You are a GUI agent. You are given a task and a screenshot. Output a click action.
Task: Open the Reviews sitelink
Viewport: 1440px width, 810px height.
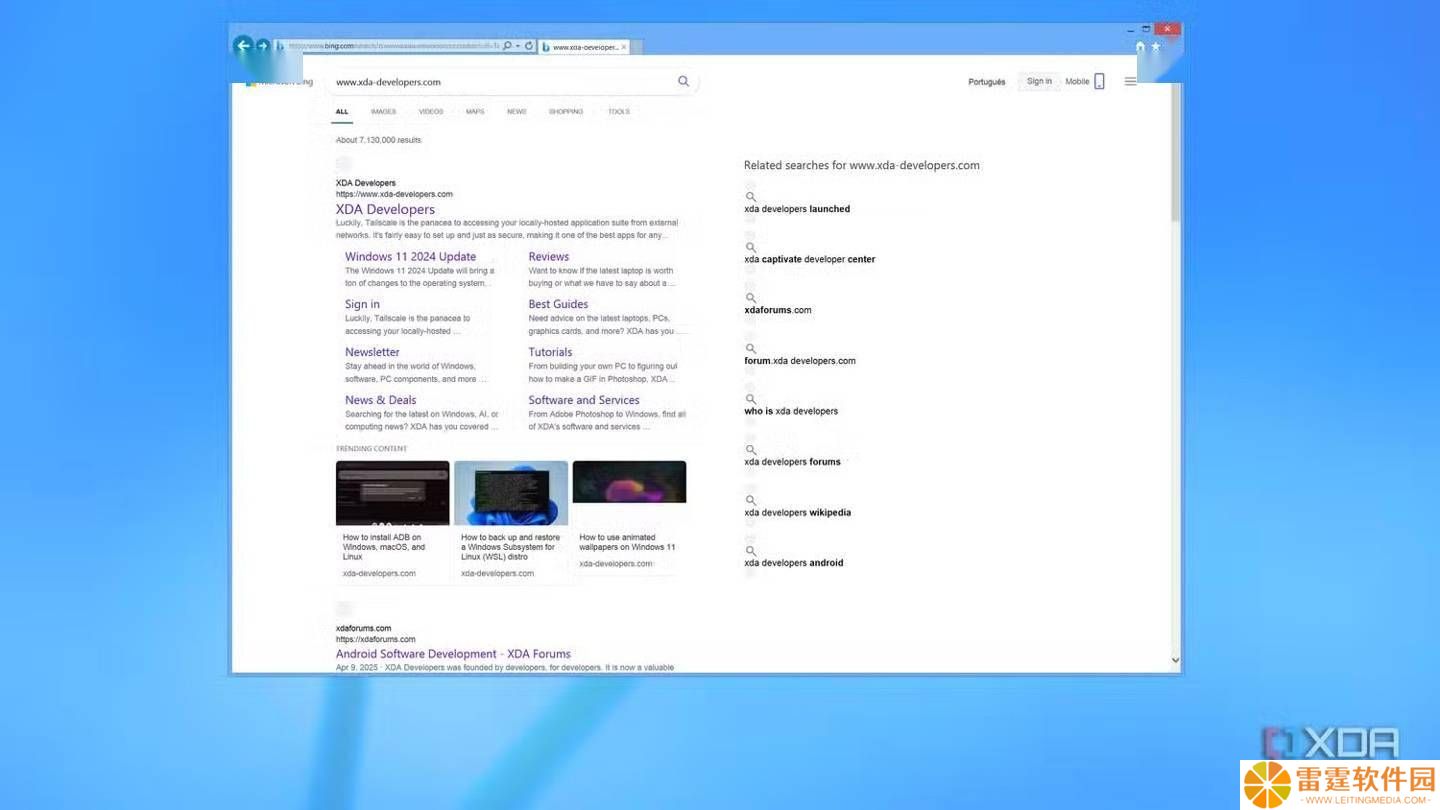point(548,256)
